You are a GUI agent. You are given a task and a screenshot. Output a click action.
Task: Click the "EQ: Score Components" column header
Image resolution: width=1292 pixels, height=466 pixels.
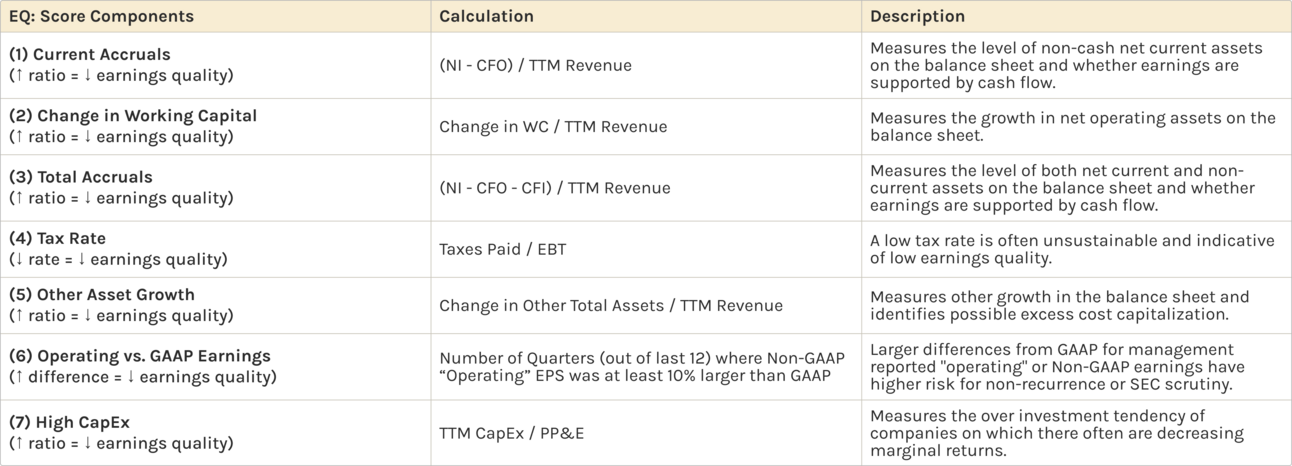pyautogui.click(x=101, y=17)
